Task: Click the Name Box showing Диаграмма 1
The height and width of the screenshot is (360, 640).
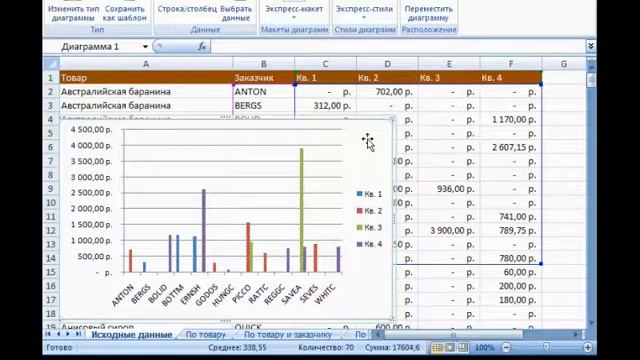Action: [x=99, y=47]
